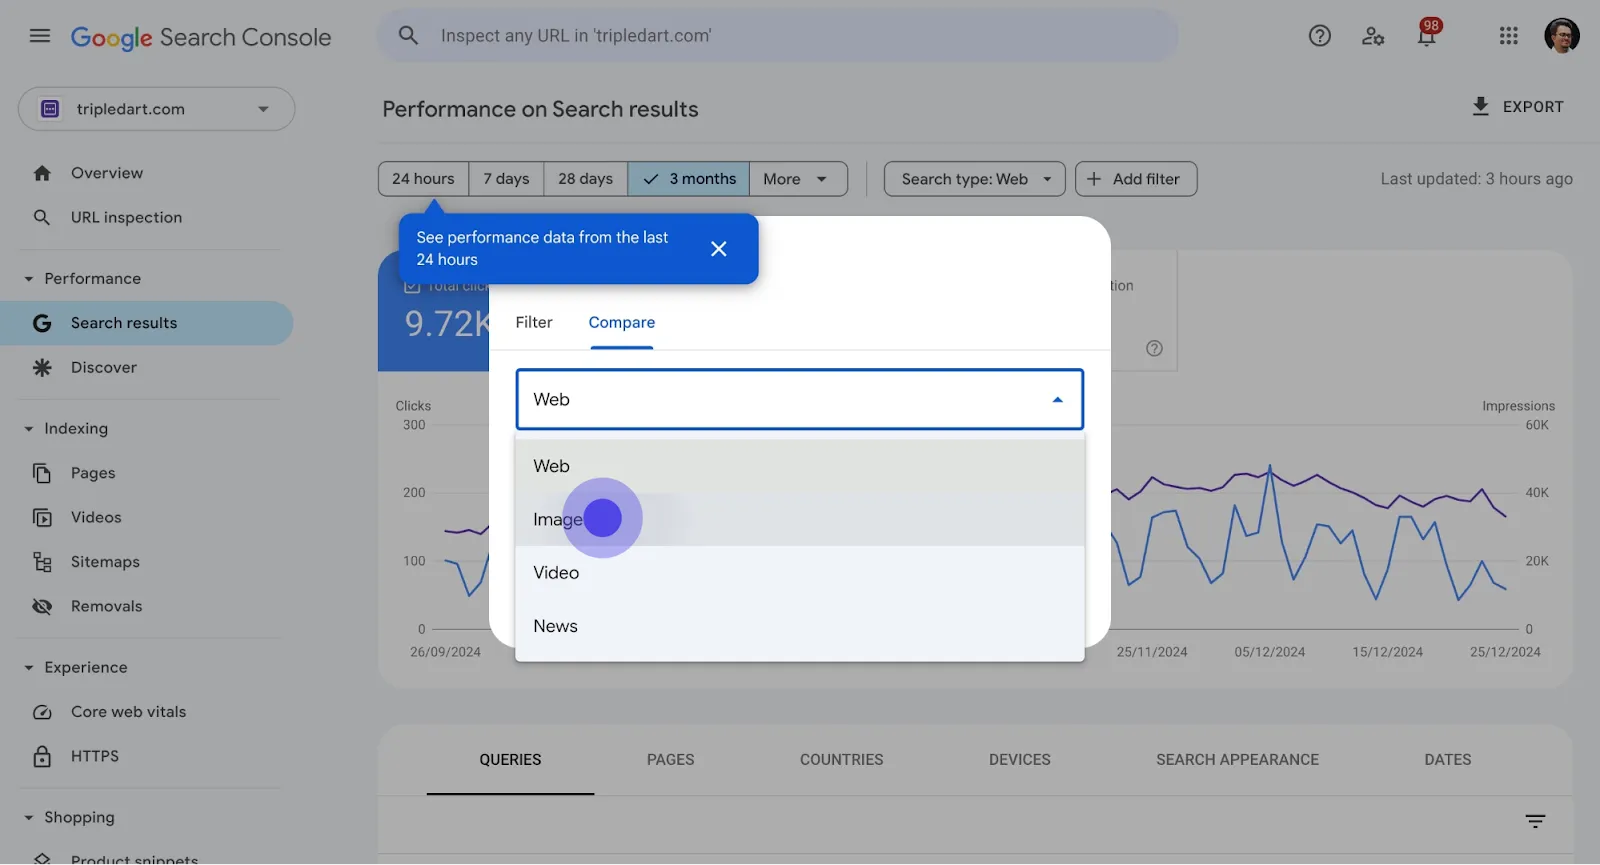1600x865 pixels.
Task: Open the DATES tab
Action: 1448,760
